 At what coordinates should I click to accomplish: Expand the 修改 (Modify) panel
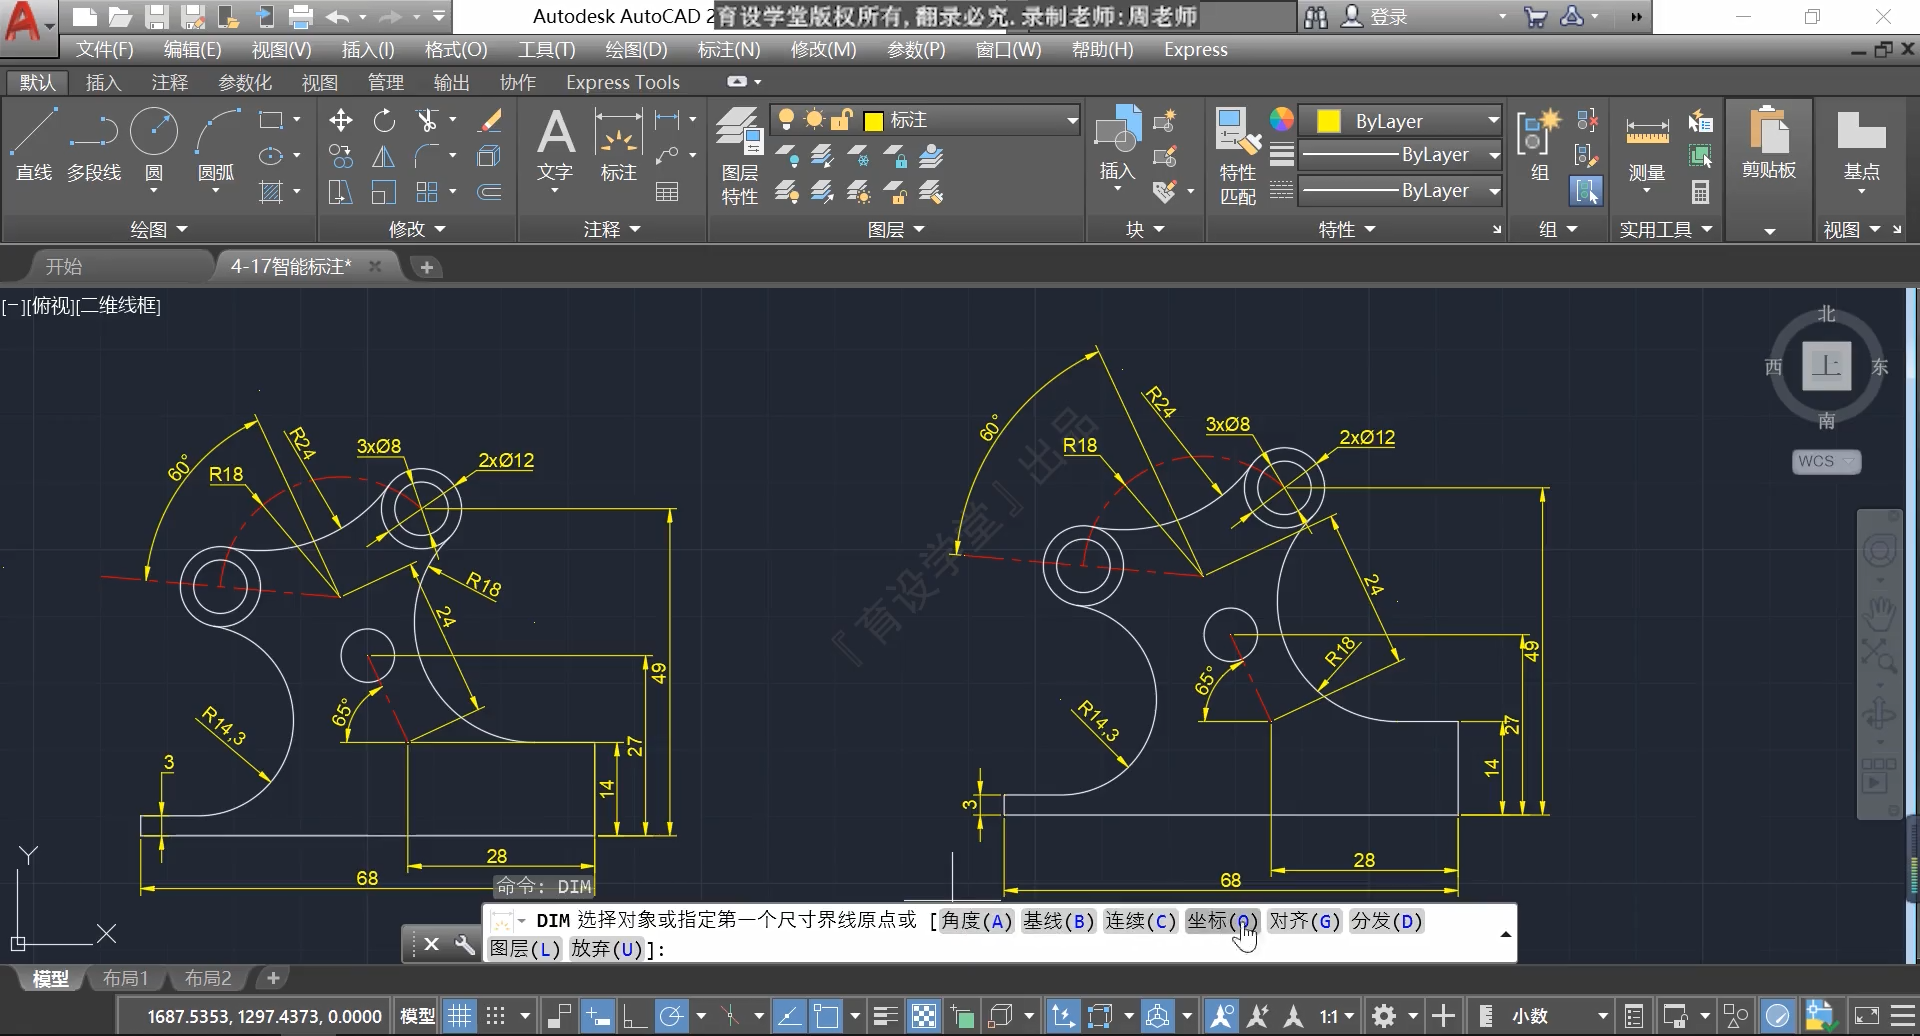click(416, 229)
